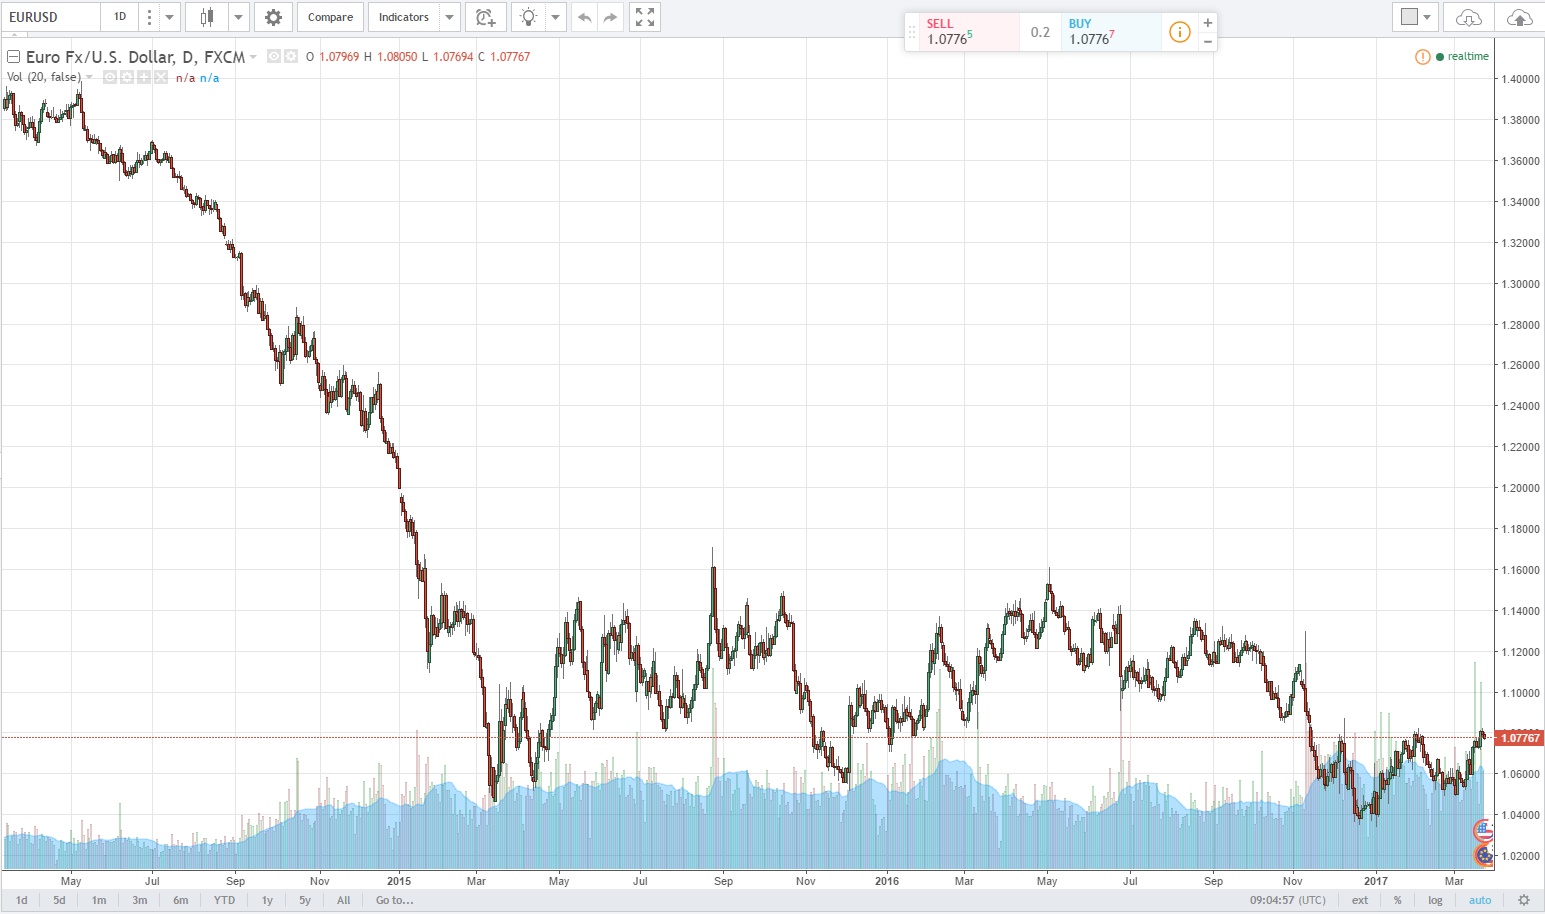The image size is (1545, 914).
Task: Select the 3m time range
Action: [140, 900]
